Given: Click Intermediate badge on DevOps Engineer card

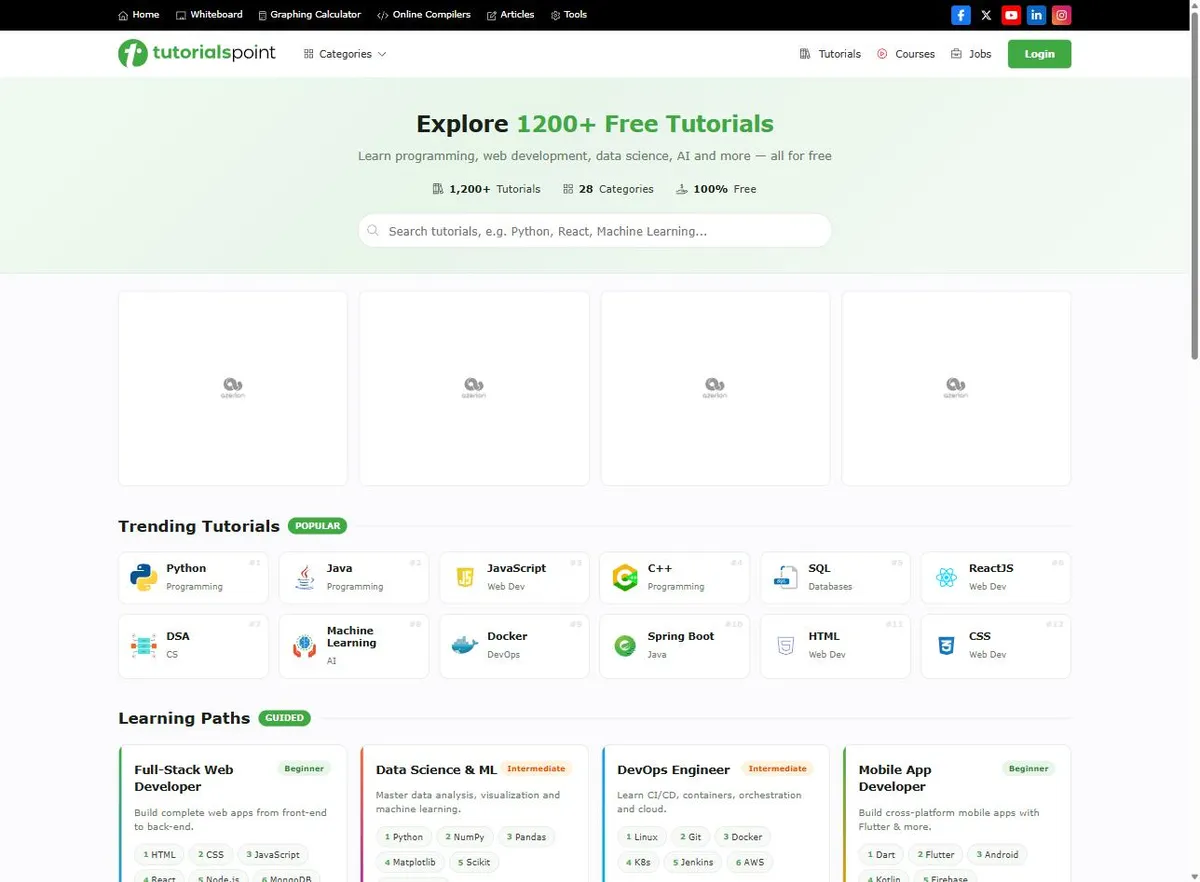Looking at the screenshot, I should coord(777,769).
